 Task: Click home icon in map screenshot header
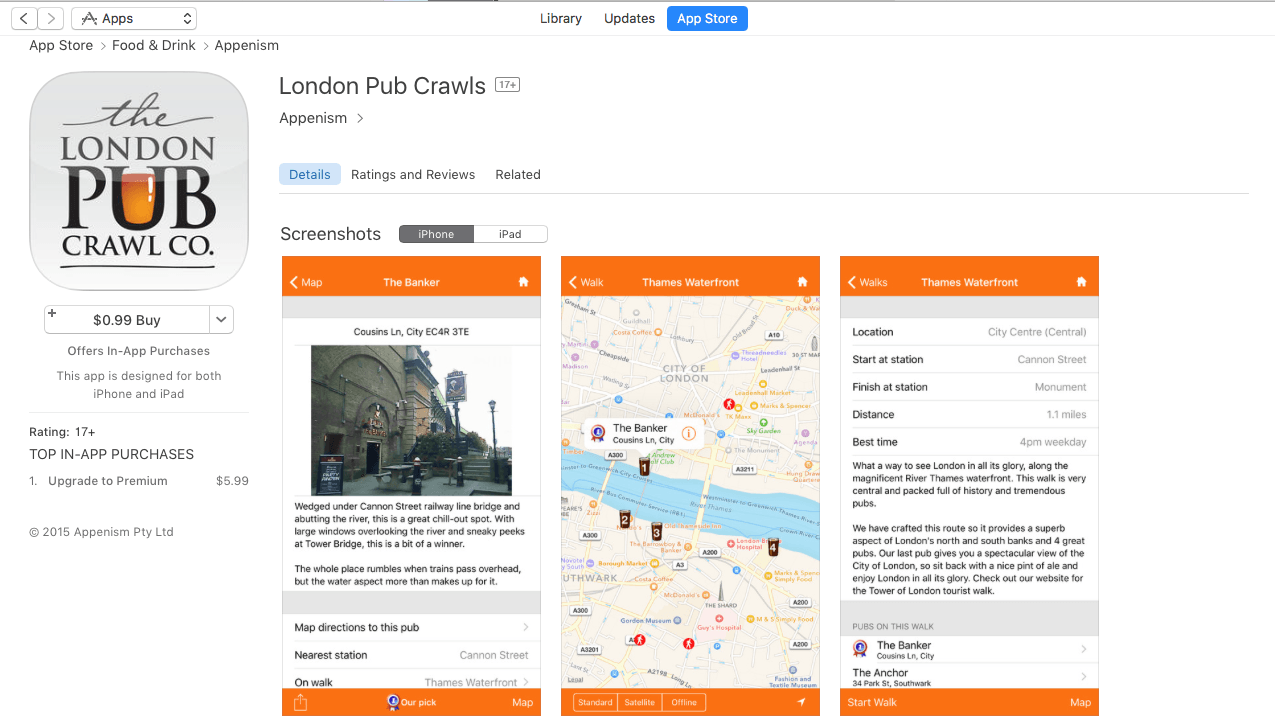pos(802,282)
